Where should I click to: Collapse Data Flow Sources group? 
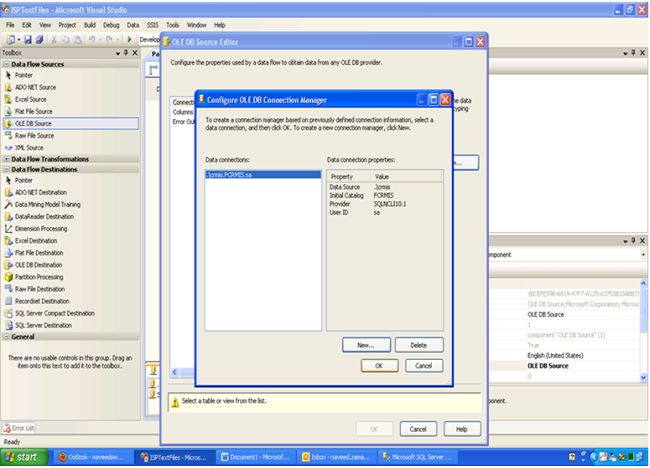click(6, 64)
